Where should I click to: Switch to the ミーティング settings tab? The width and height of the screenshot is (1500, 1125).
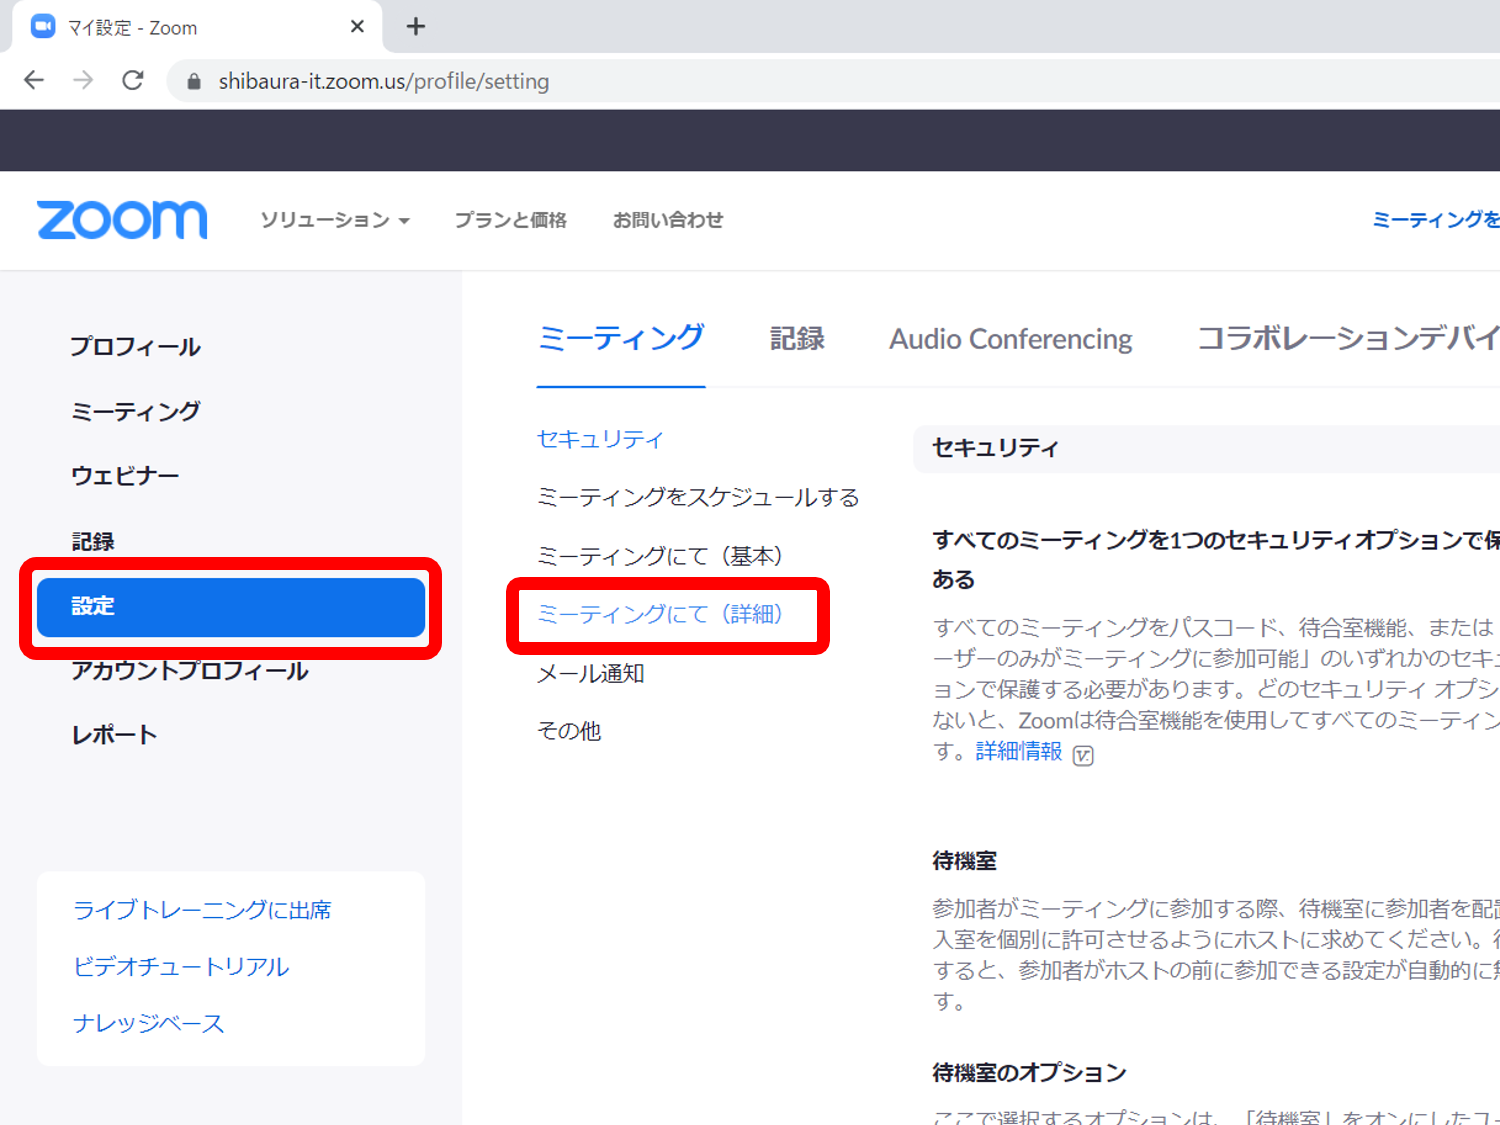point(621,339)
